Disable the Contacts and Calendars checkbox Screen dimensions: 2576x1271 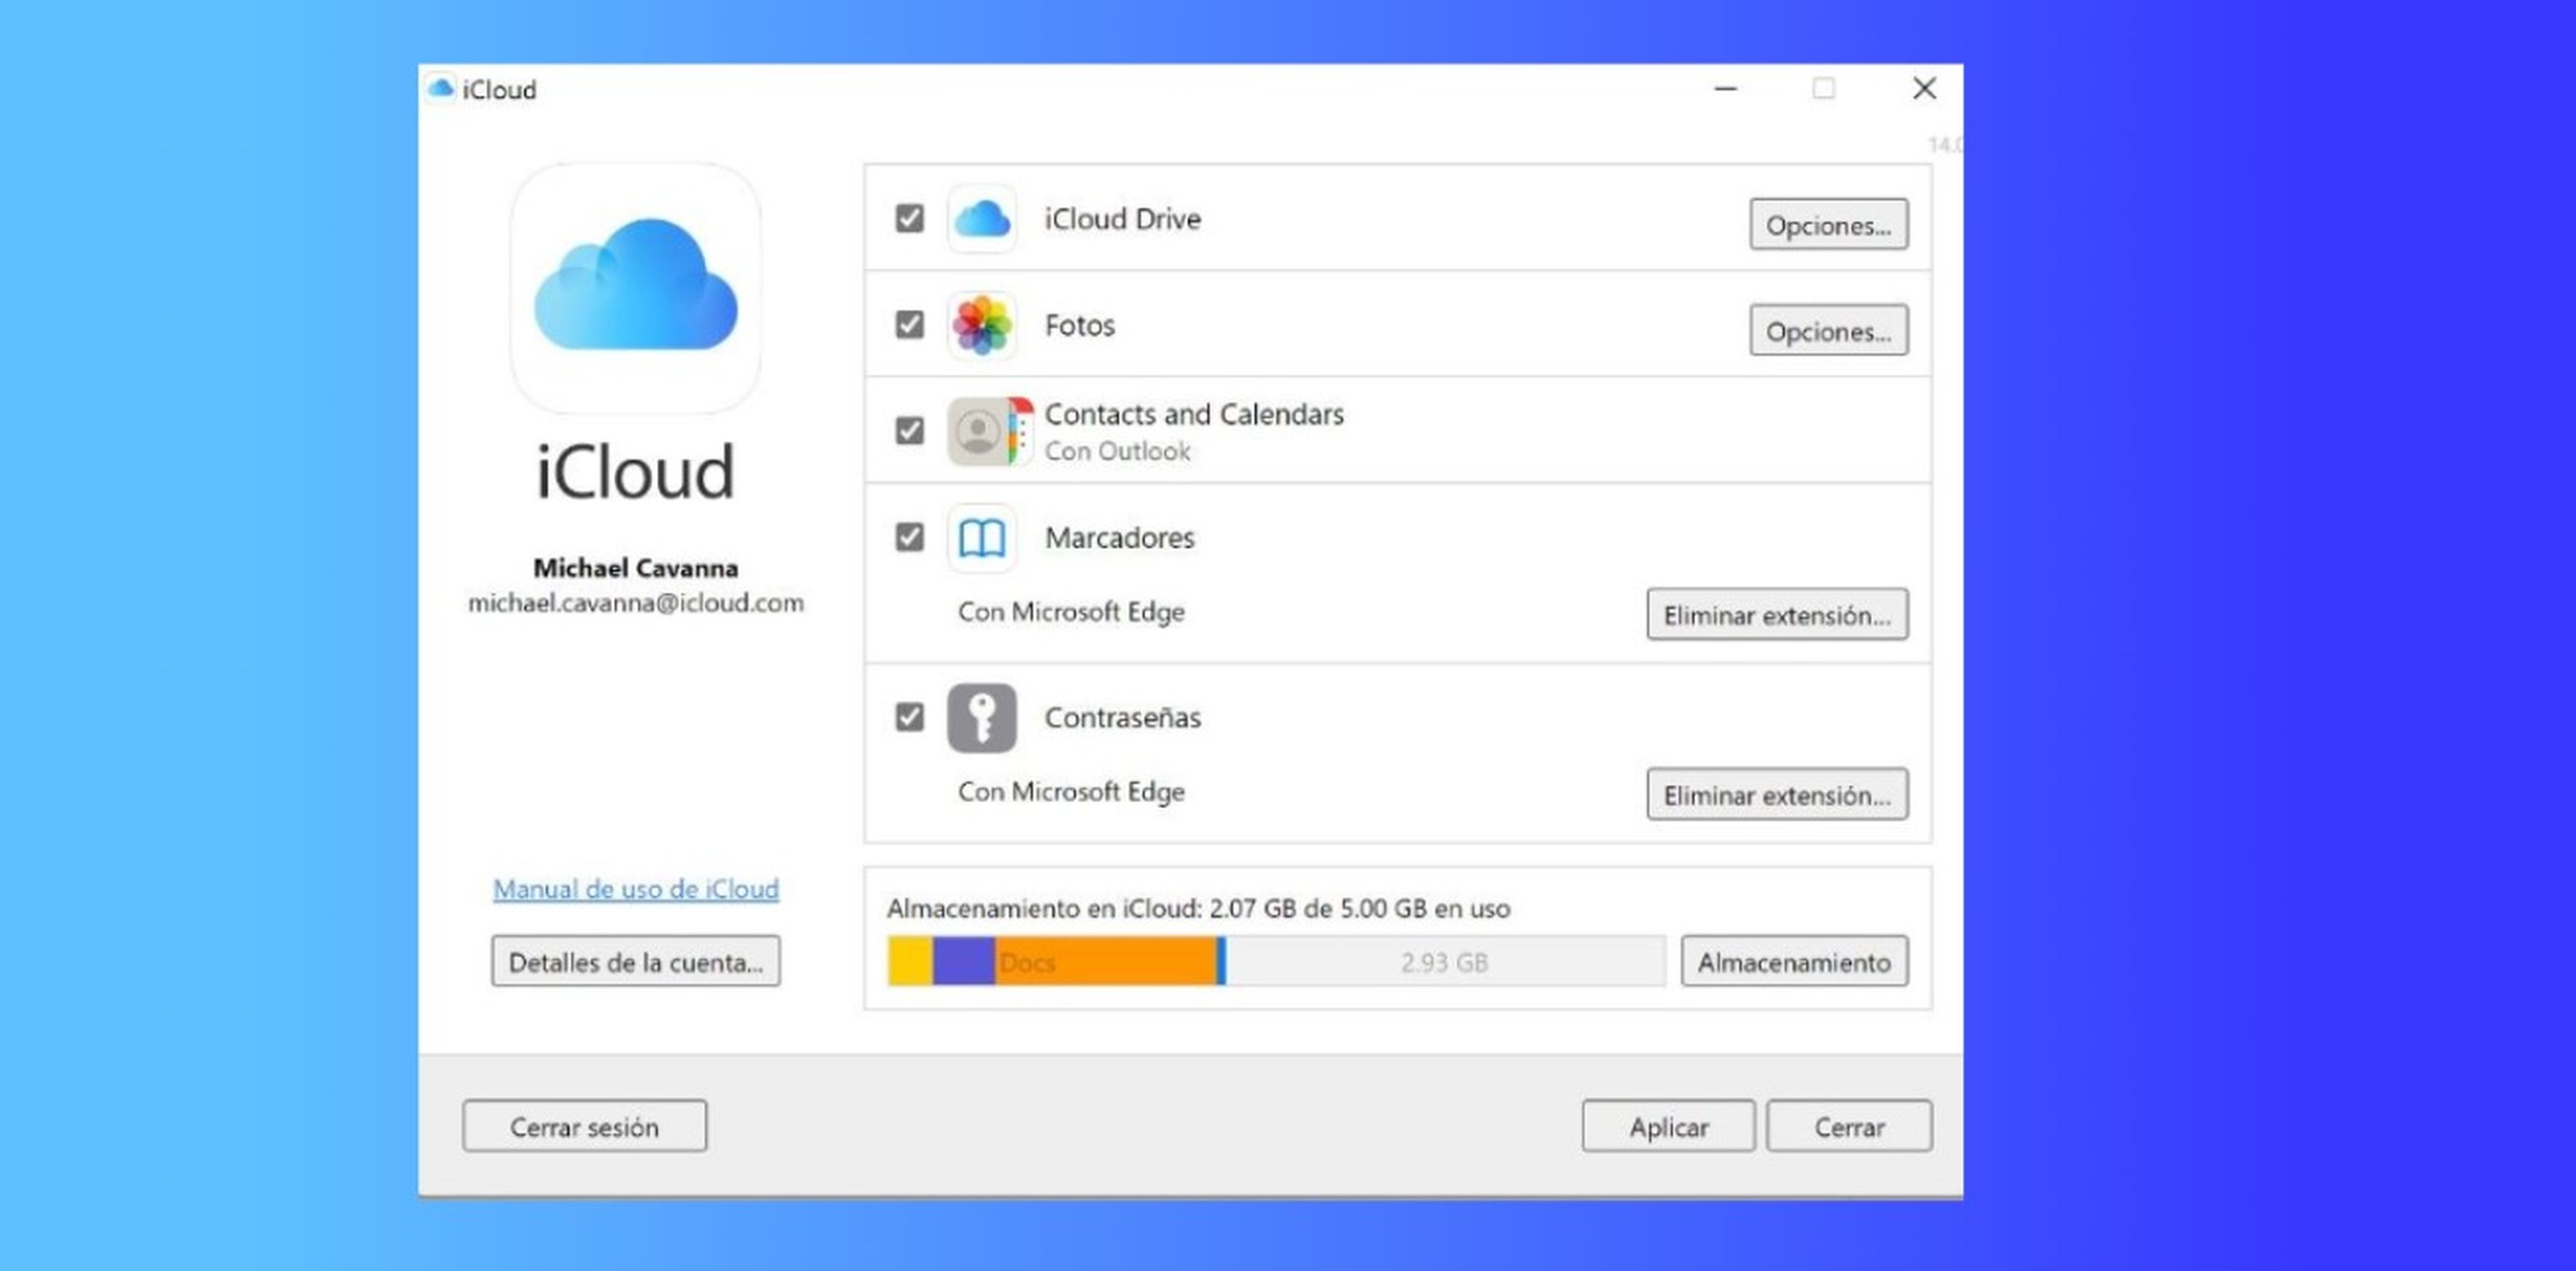pos(909,431)
